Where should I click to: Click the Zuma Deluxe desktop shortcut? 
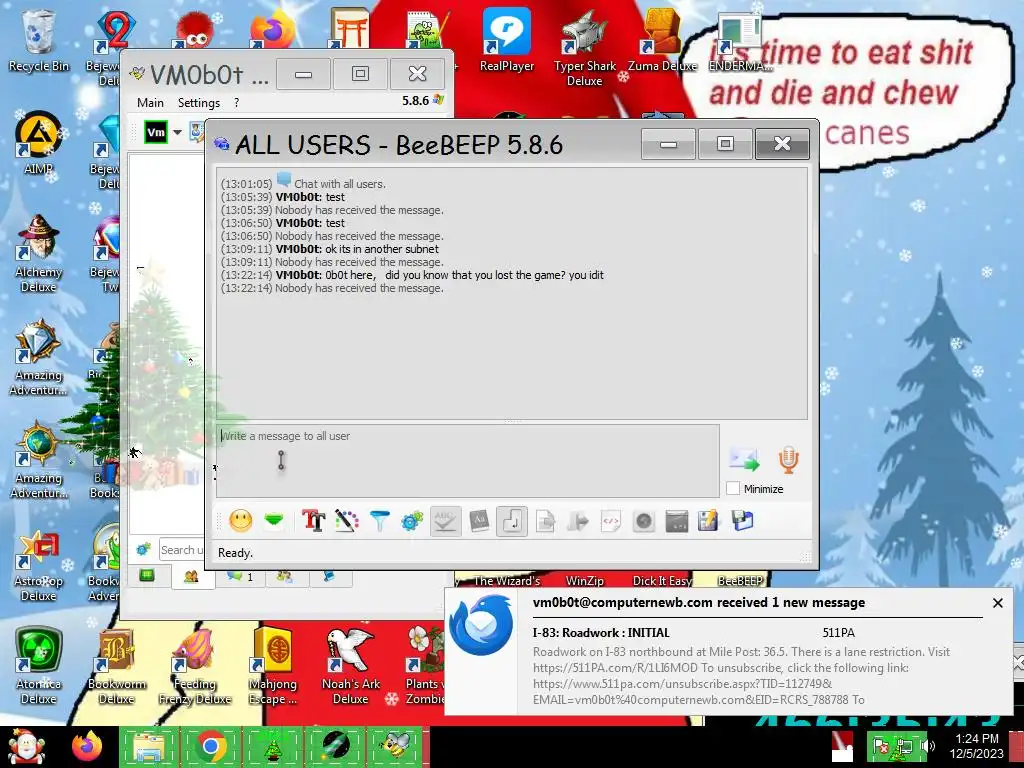coord(662,40)
